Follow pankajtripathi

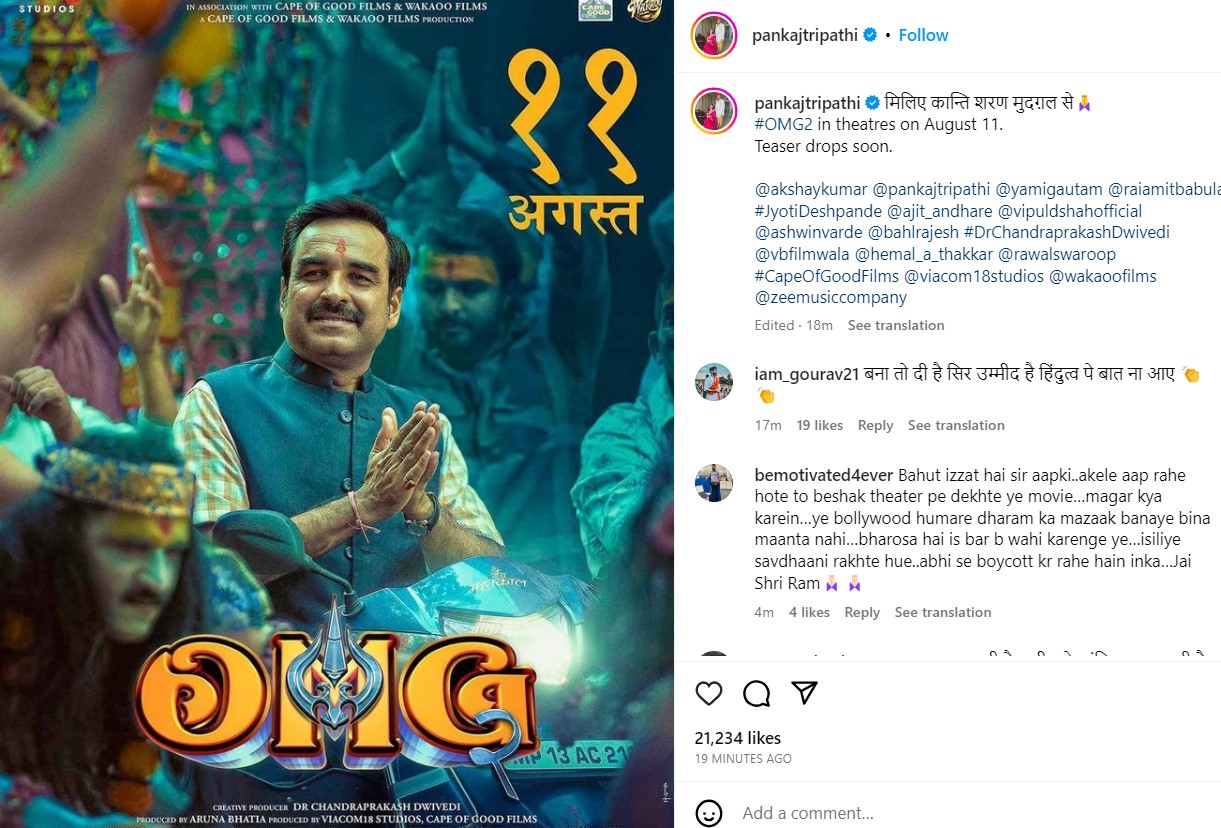tap(923, 35)
